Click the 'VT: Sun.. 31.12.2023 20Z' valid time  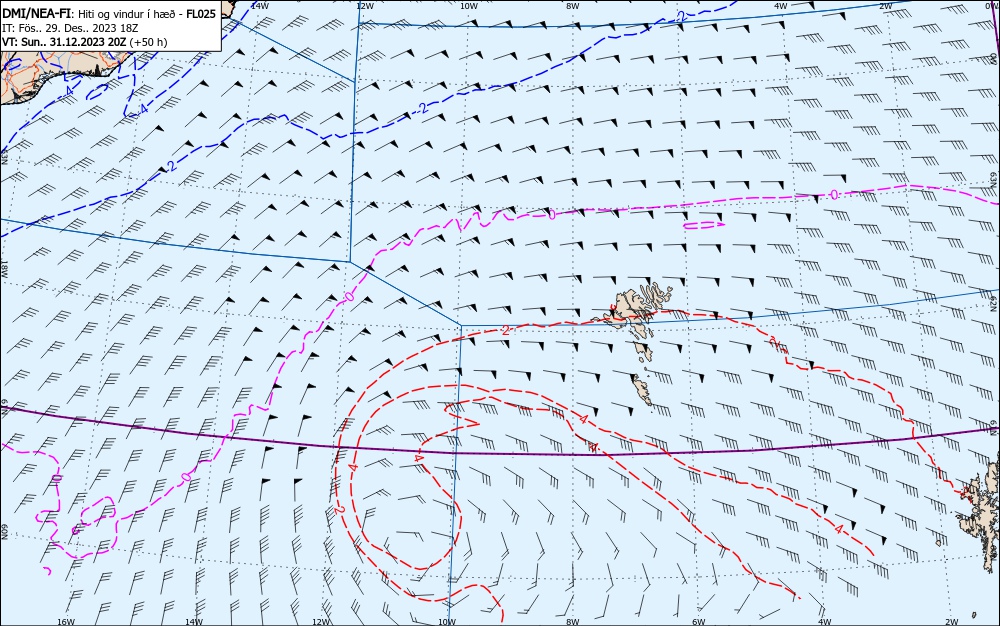(x=64, y=42)
